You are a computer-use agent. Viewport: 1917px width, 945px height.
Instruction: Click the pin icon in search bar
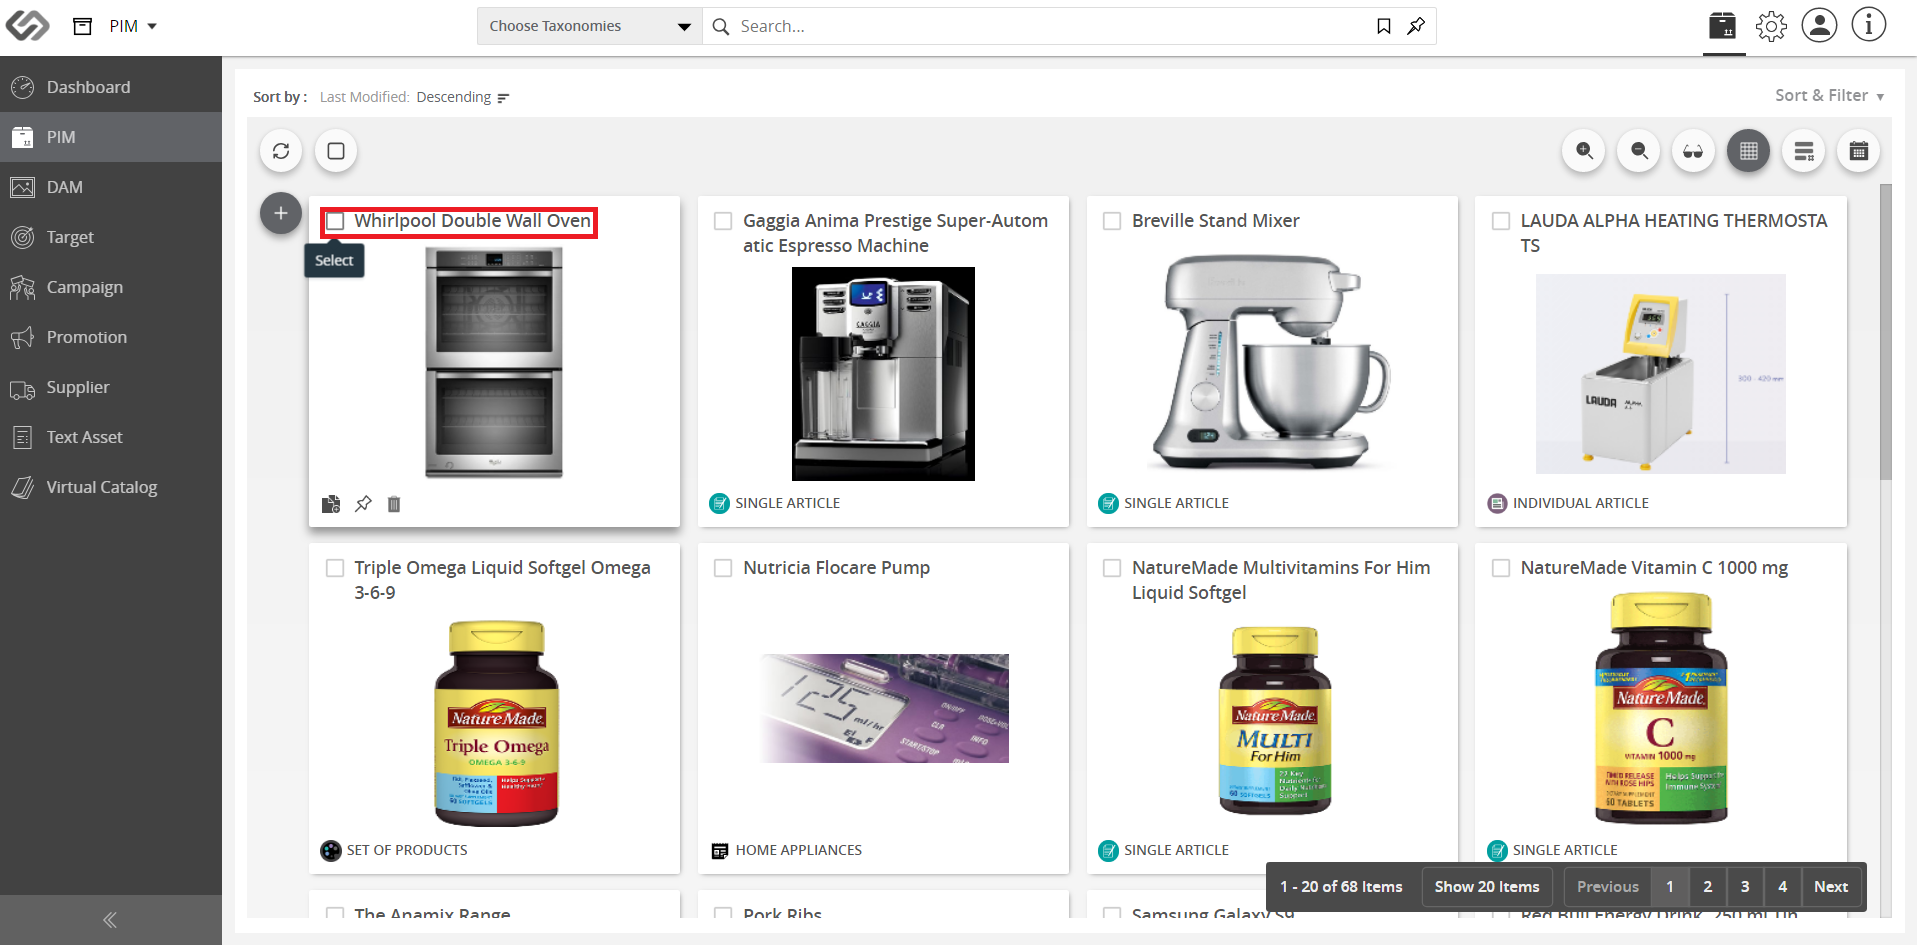click(1416, 26)
